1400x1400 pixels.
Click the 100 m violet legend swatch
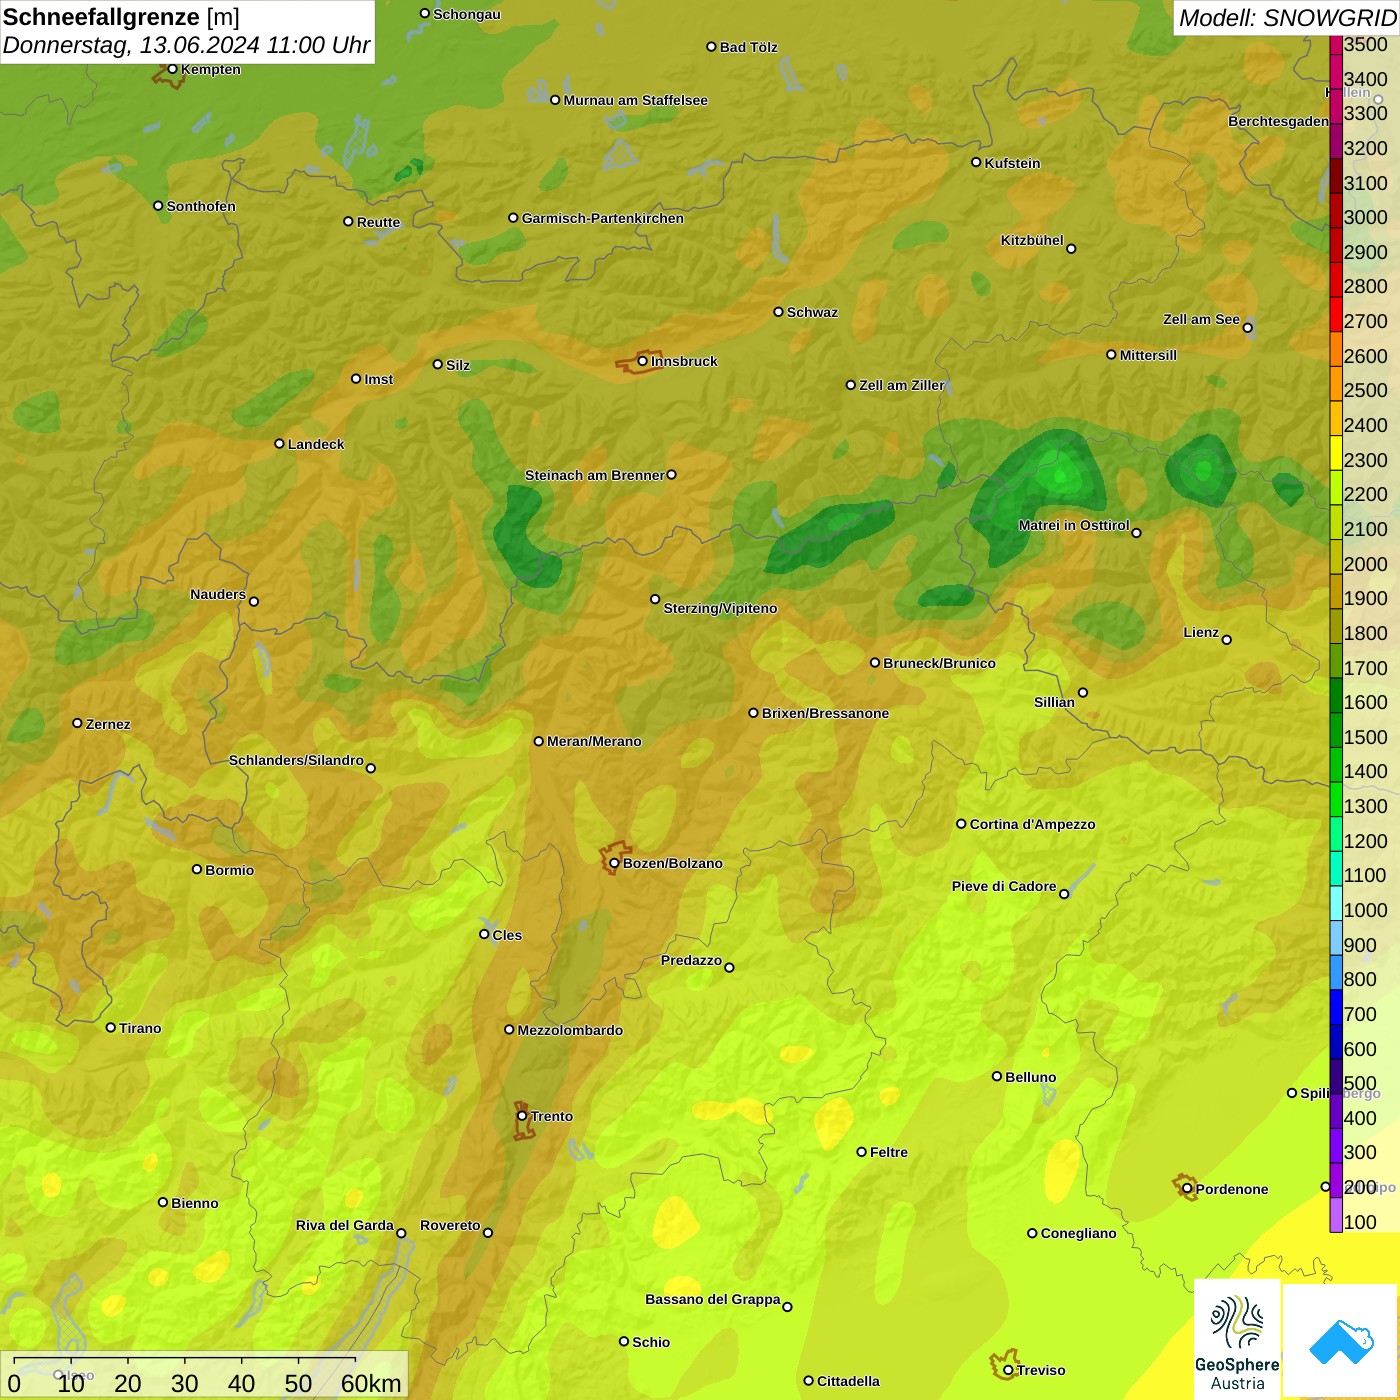1336,1217
